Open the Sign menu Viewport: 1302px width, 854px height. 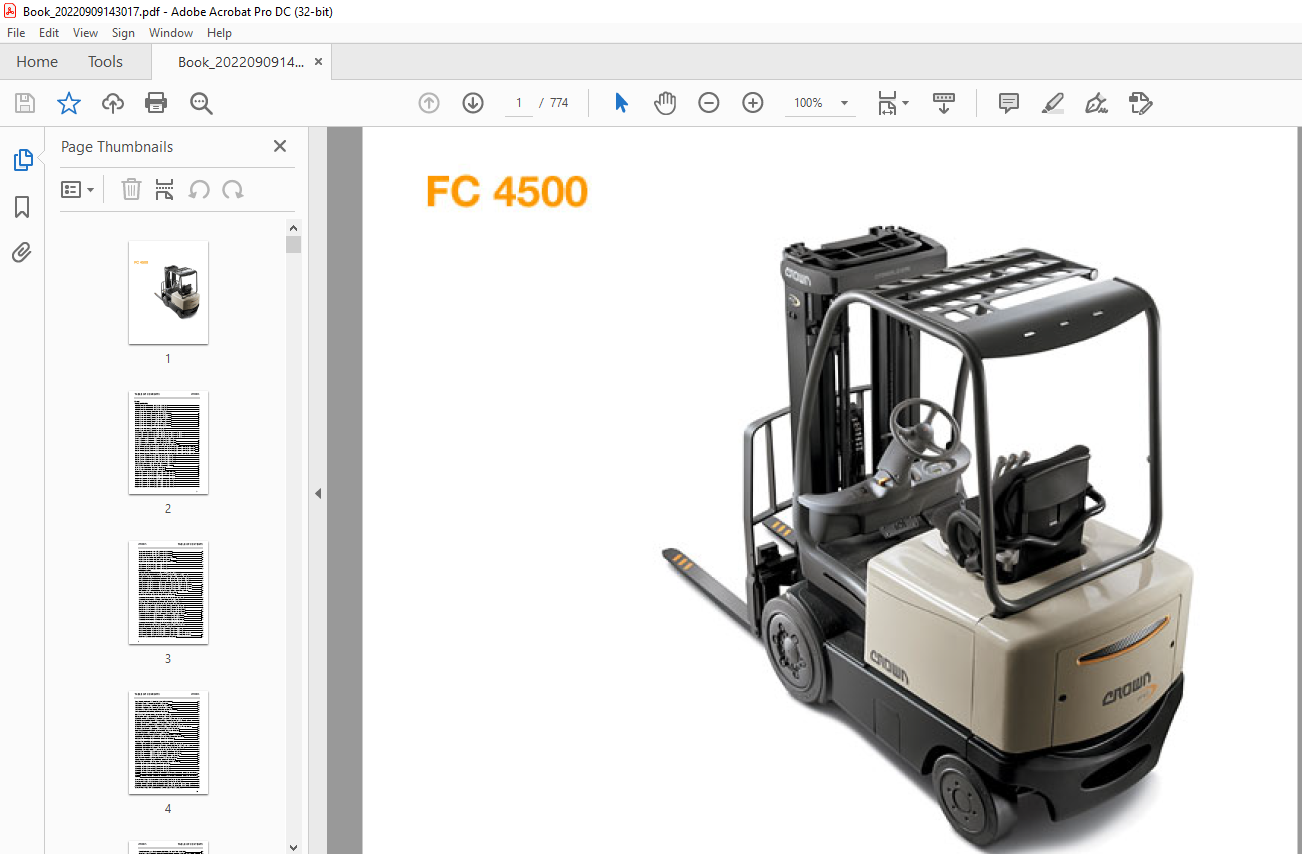[x=123, y=33]
